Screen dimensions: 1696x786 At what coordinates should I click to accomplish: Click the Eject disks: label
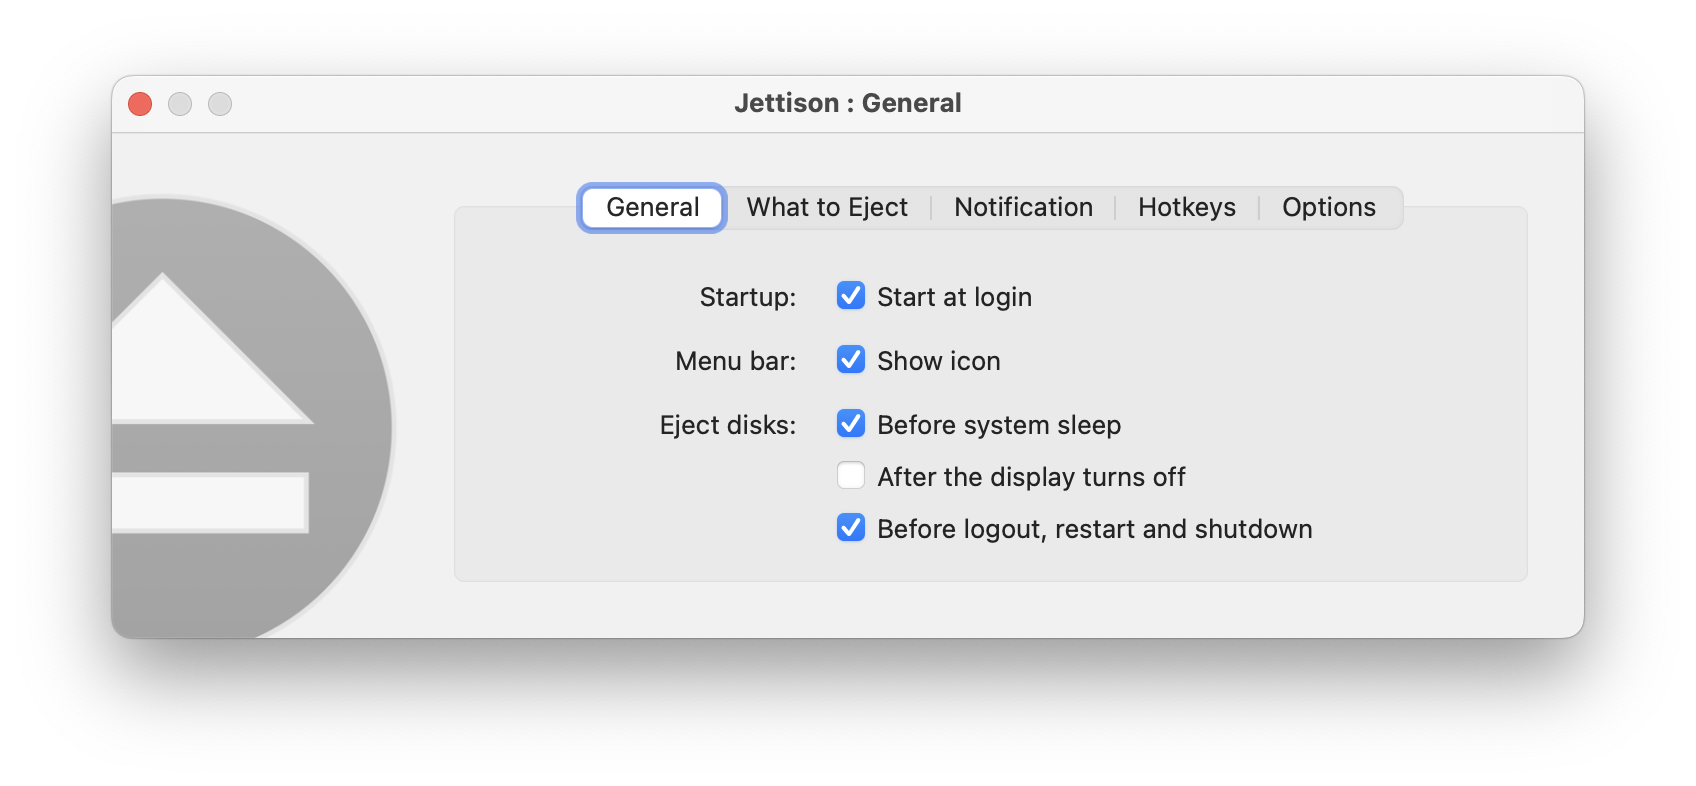(x=728, y=425)
